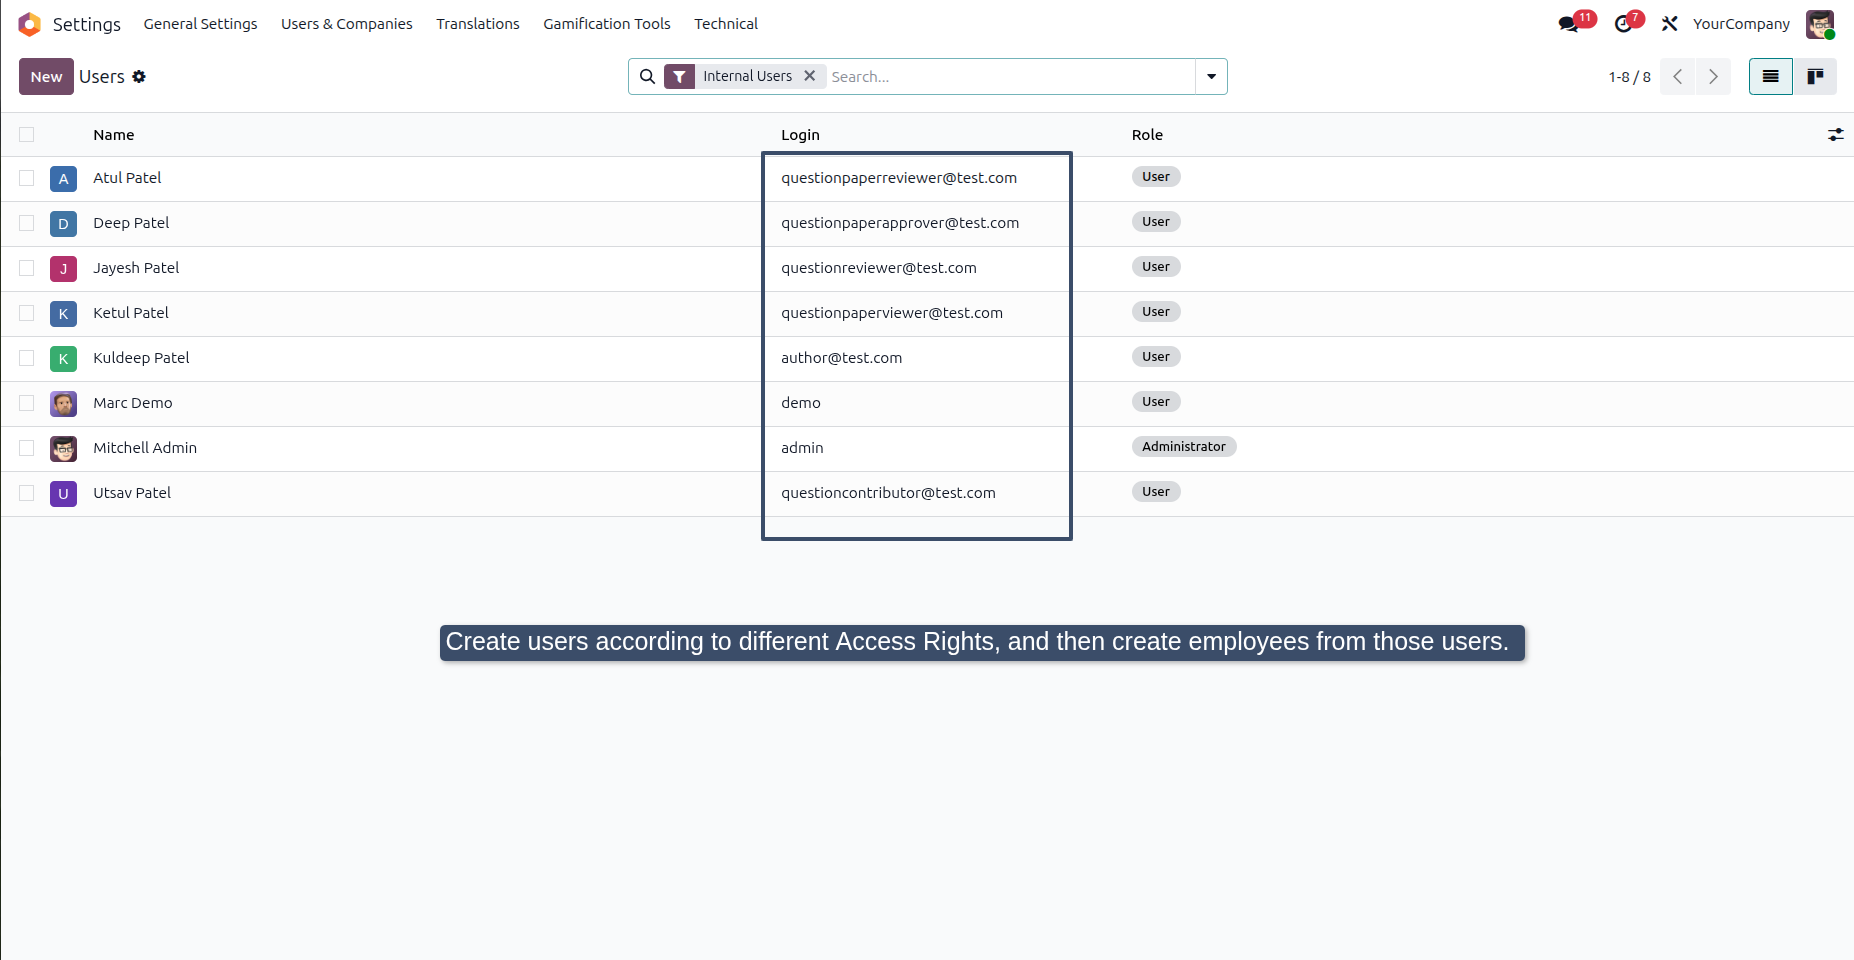Click the Users gear actions icon
The image size is (1854, 960).
point(139,76)
